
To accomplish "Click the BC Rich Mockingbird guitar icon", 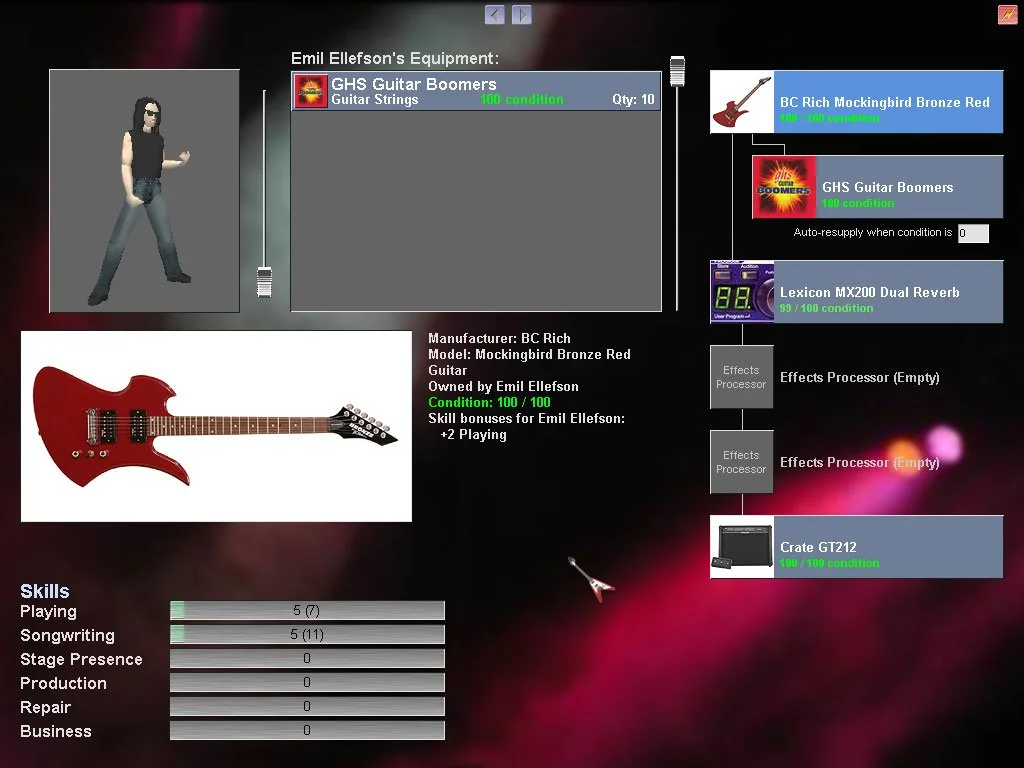I will click(x=742, y=102).
